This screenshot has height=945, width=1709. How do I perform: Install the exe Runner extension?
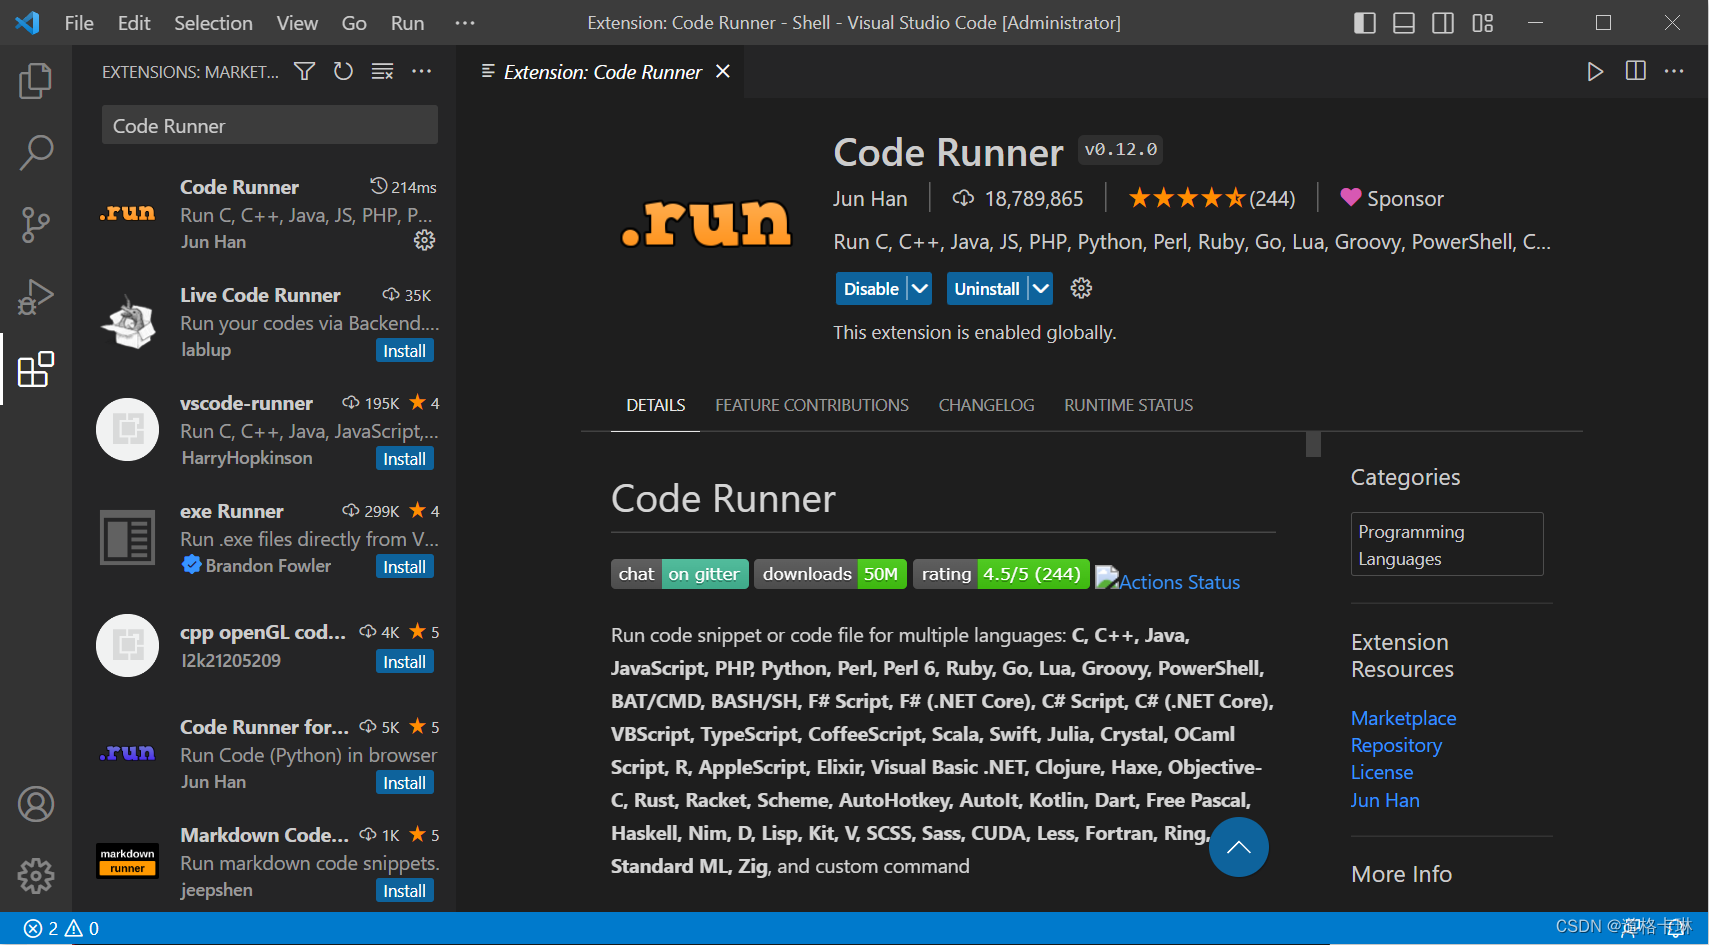tap(404, 567)
